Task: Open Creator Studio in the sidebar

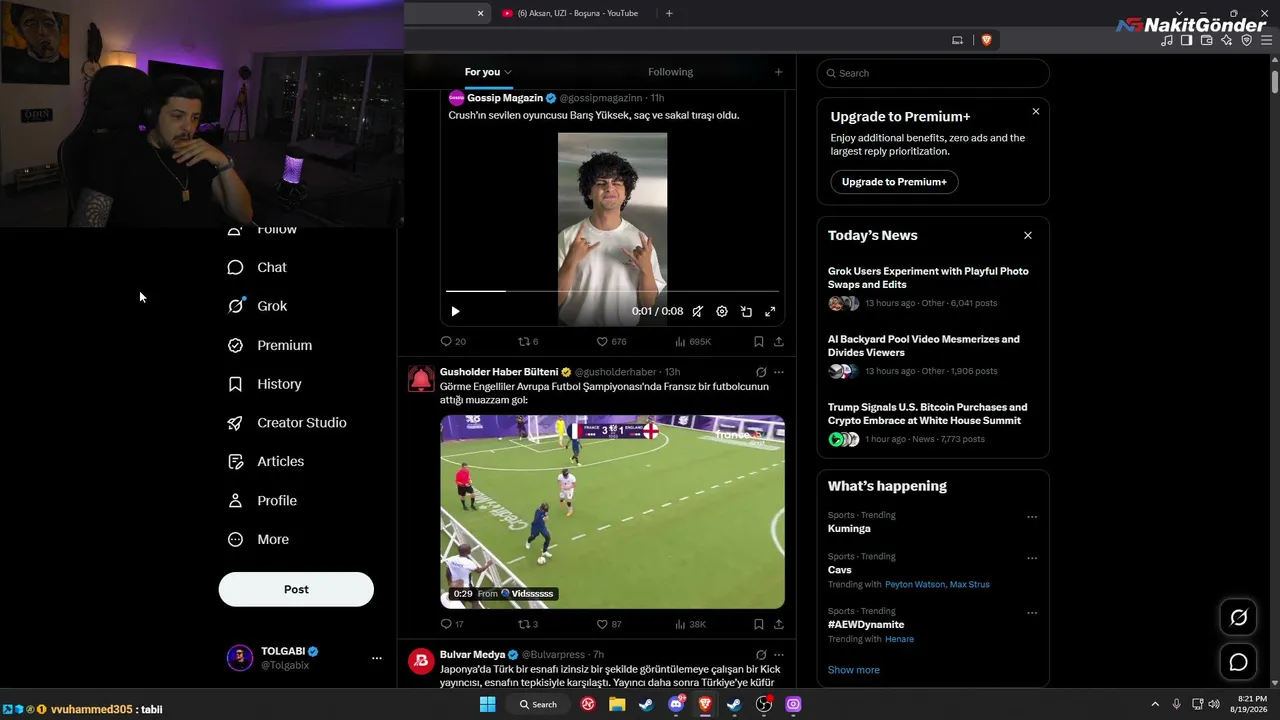Action: coord(287,423)
